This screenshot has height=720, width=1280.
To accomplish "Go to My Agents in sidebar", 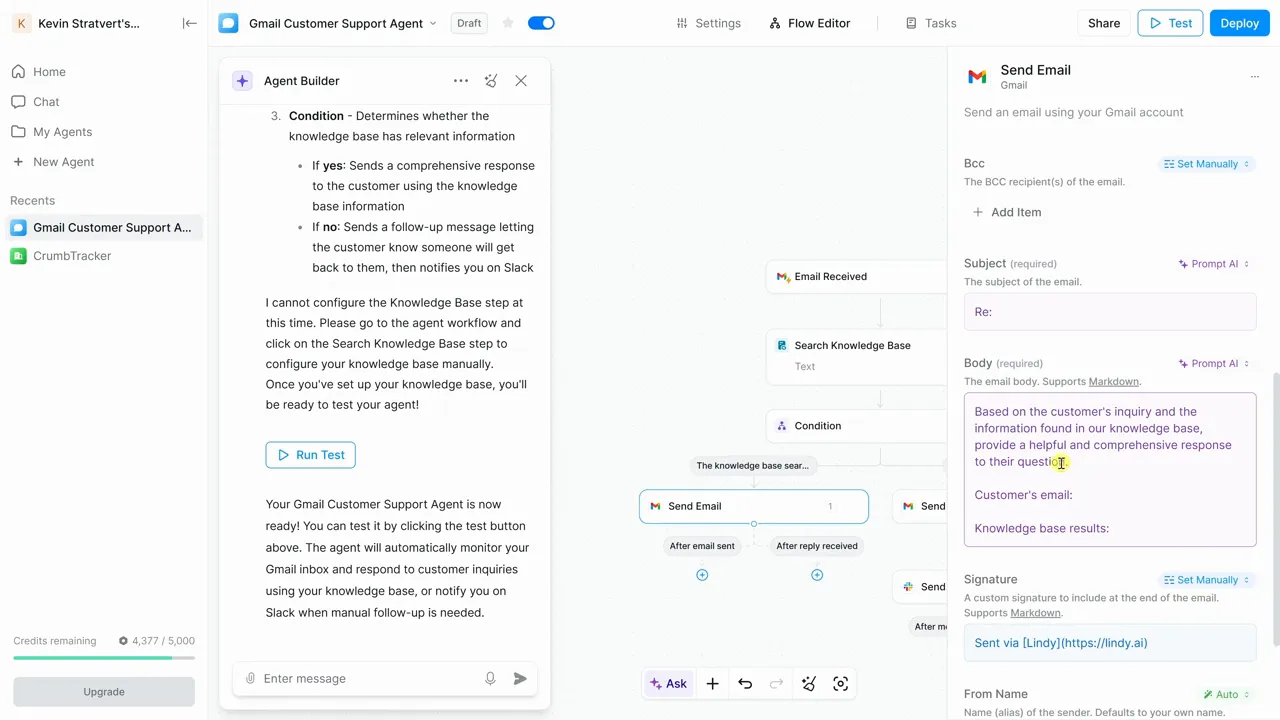I will point(62,132).
